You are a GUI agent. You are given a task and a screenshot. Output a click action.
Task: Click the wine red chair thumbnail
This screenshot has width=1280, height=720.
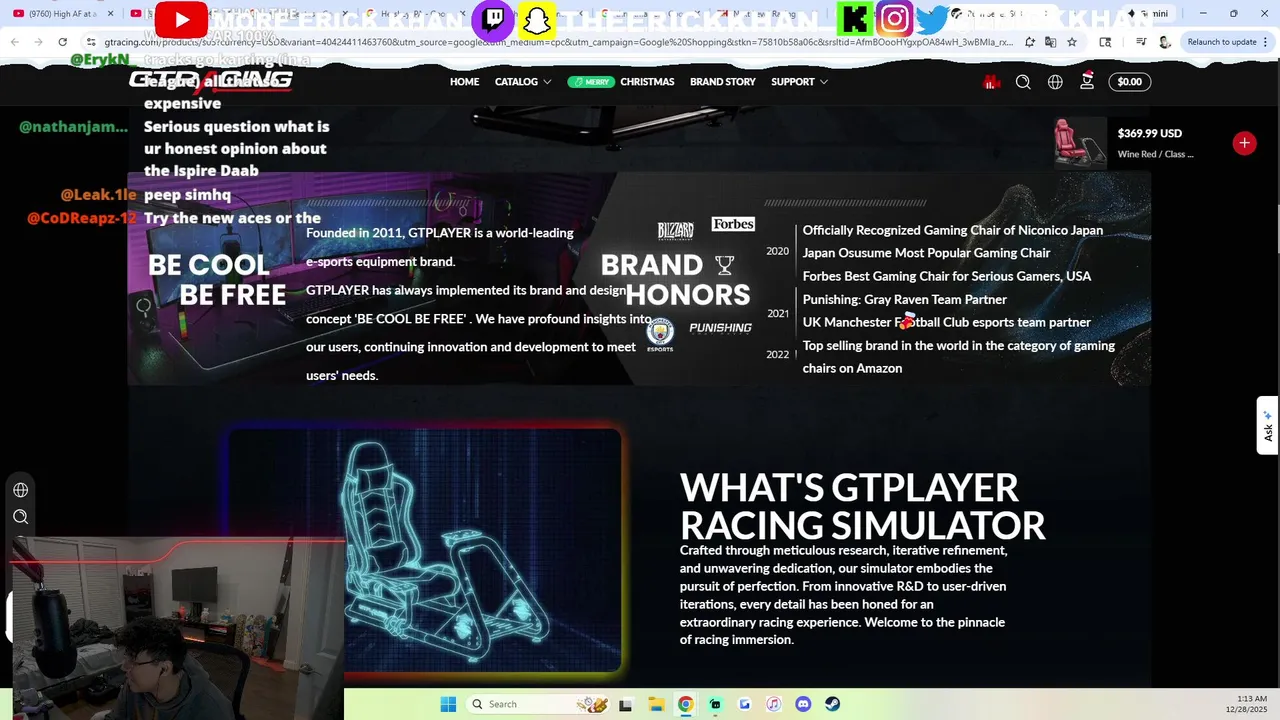(1079, 143)
